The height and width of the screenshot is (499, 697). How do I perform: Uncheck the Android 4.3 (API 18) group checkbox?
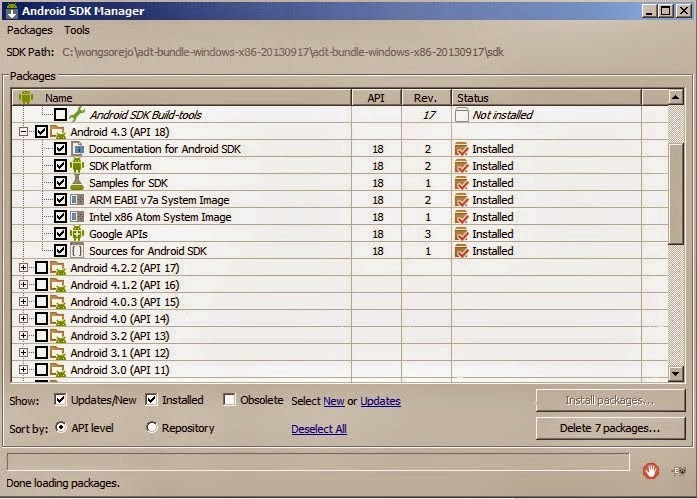tap(41, 132)
